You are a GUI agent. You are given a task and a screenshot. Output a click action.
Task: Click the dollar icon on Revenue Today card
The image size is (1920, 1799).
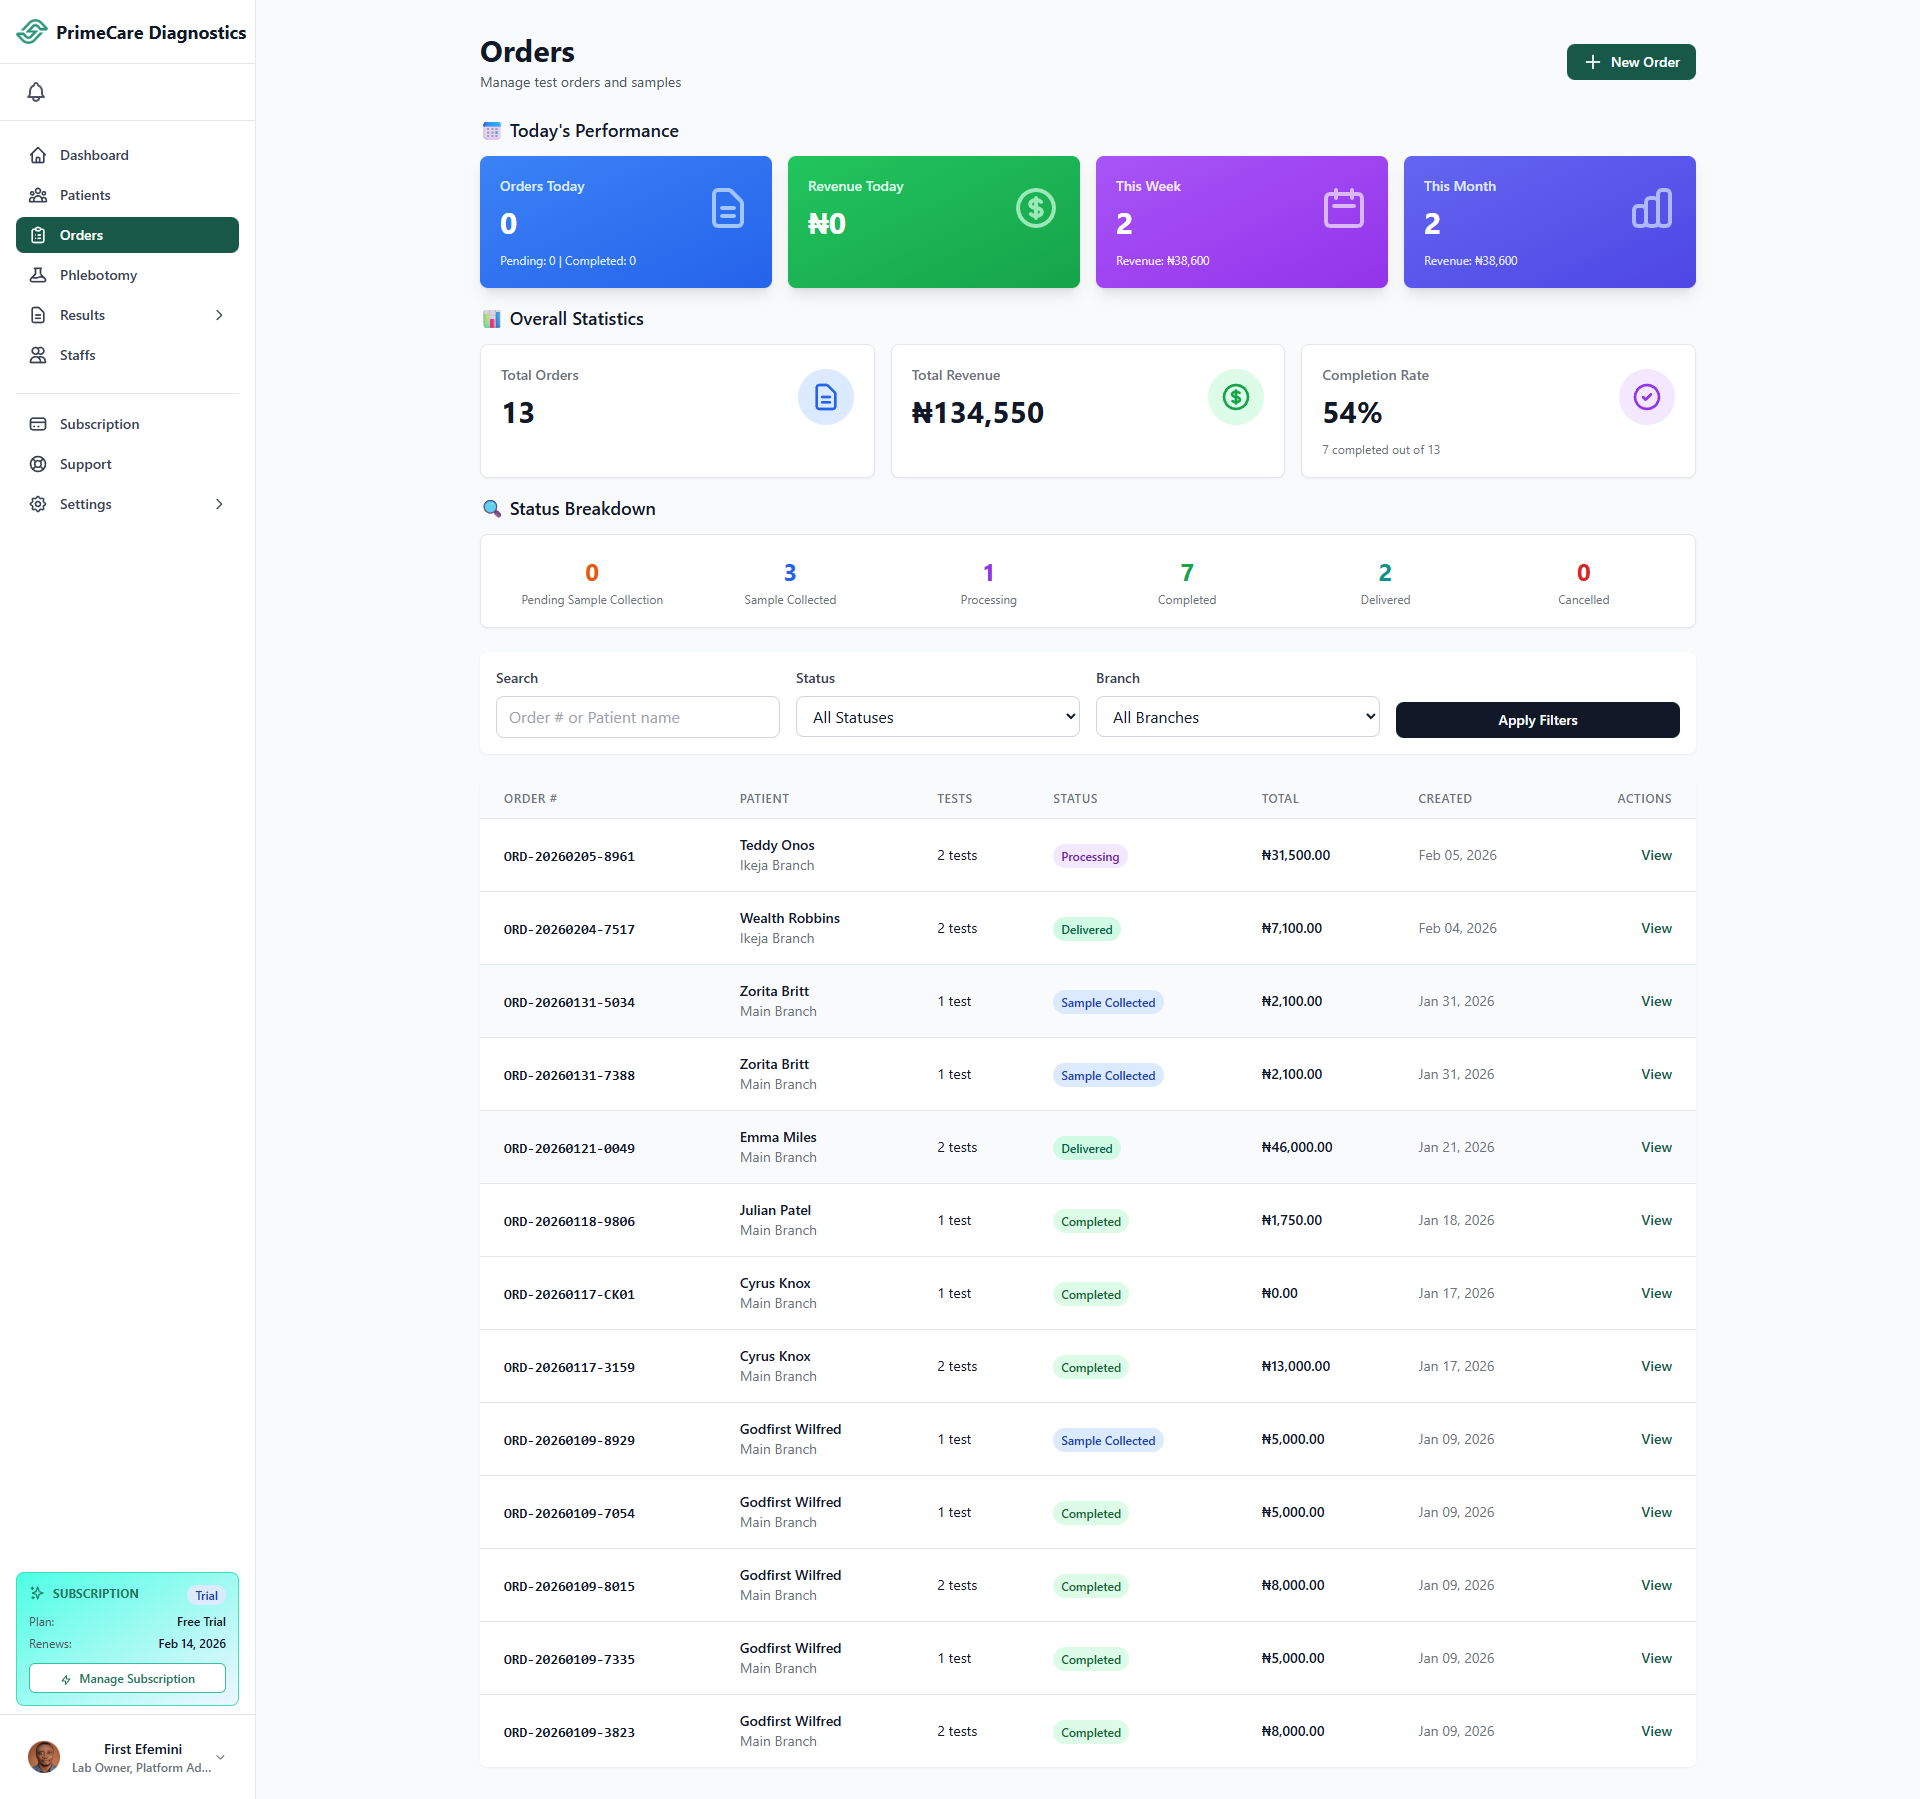coord(1035,208)
